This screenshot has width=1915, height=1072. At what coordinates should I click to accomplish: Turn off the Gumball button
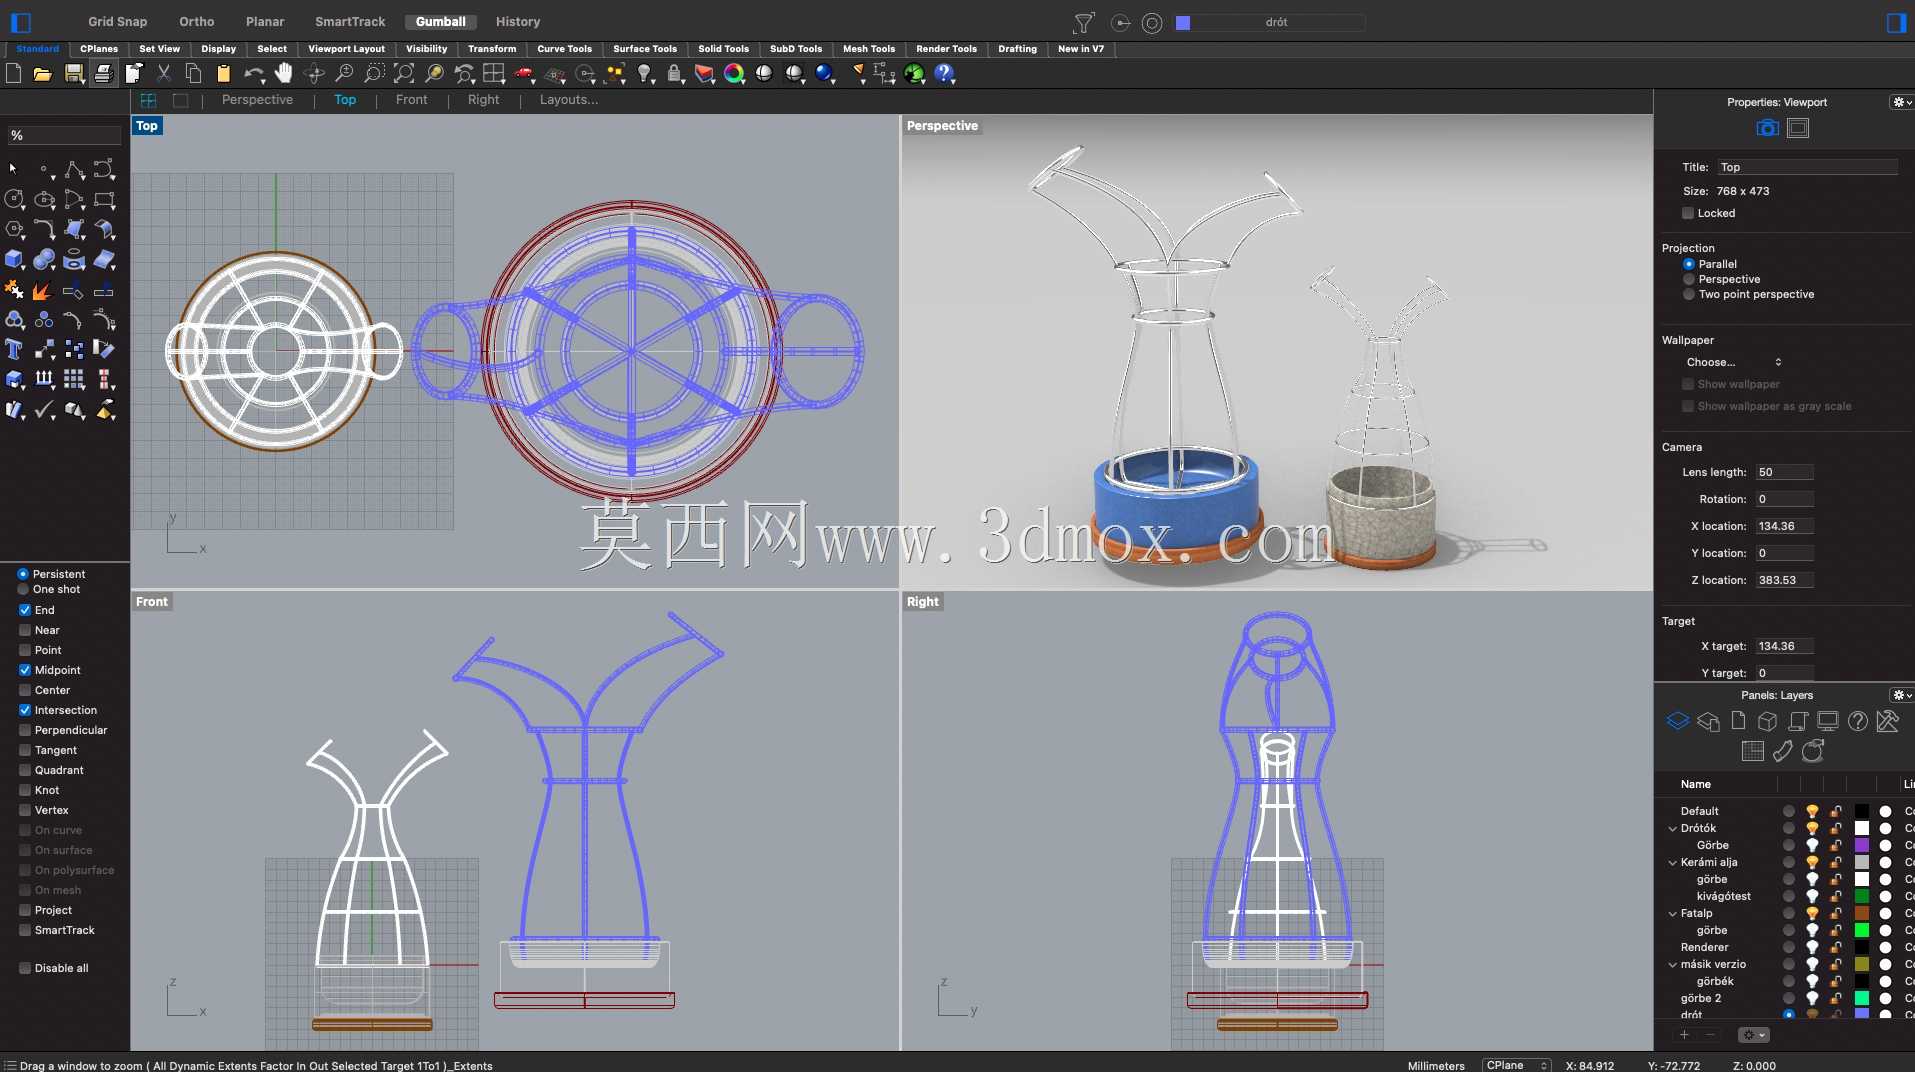coord(441,21)
